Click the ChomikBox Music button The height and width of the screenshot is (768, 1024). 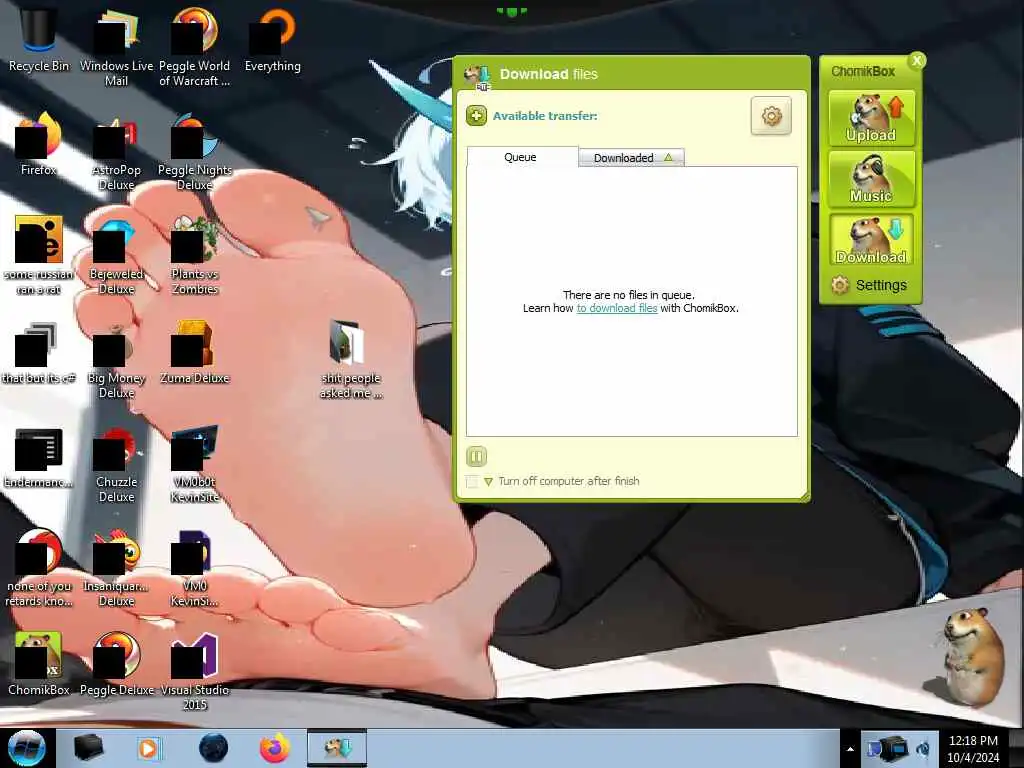(x=871, y=179)
